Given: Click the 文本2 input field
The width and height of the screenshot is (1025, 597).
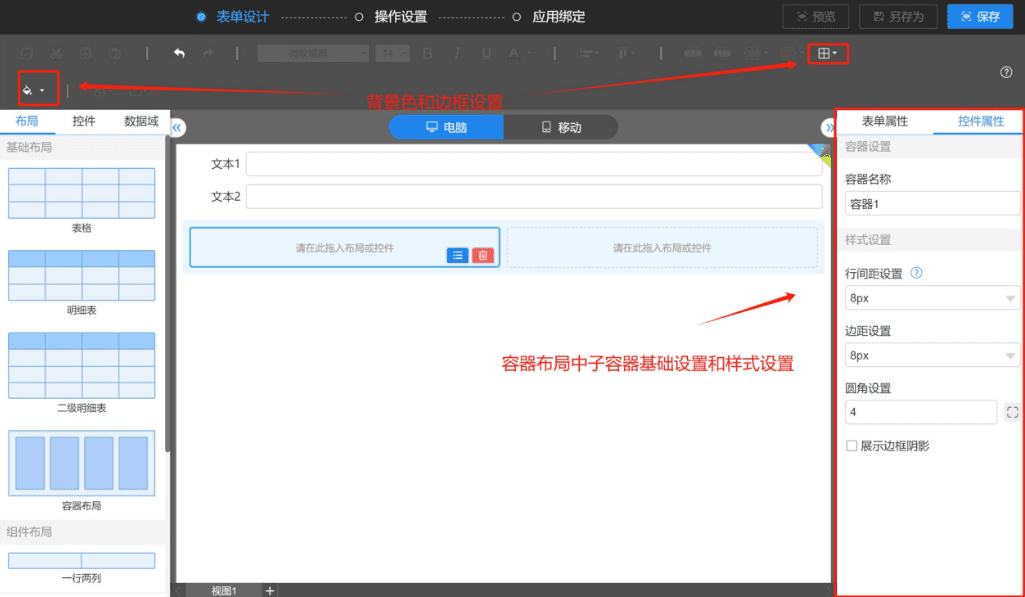Looking at the screenshot, I should click(x=534, y=197).
